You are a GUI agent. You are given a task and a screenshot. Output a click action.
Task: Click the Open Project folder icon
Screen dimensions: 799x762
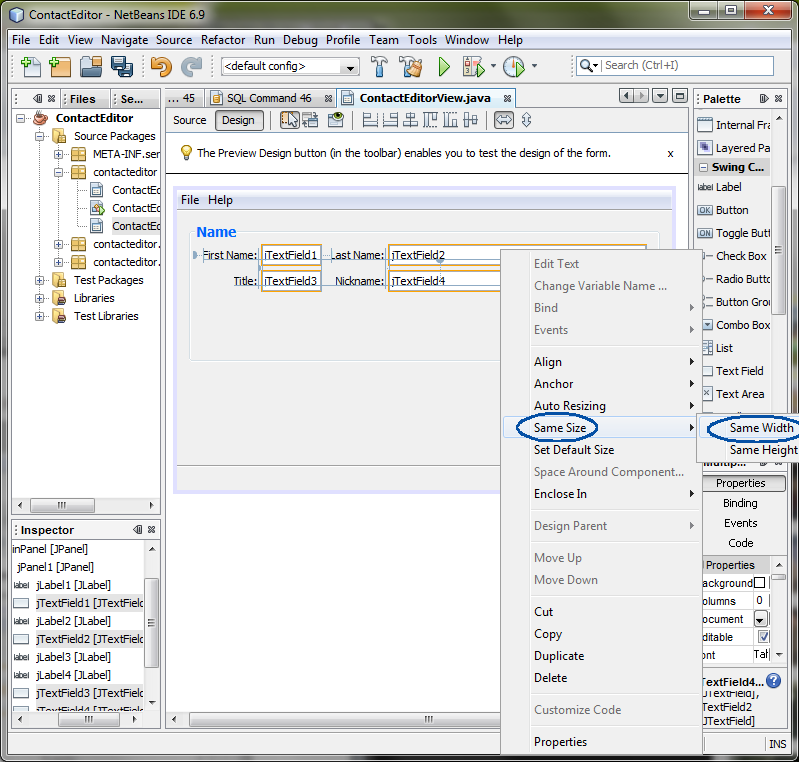pos(91,66)
